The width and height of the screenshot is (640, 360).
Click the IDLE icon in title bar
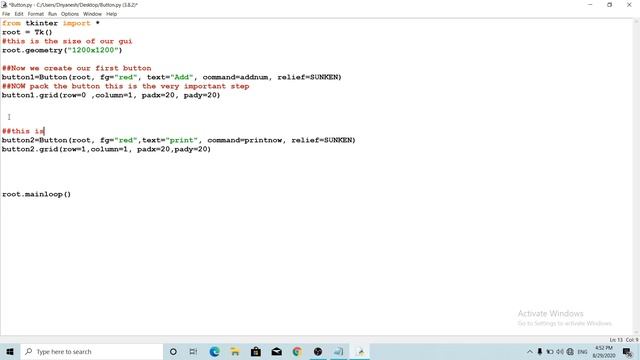(4, 5)
